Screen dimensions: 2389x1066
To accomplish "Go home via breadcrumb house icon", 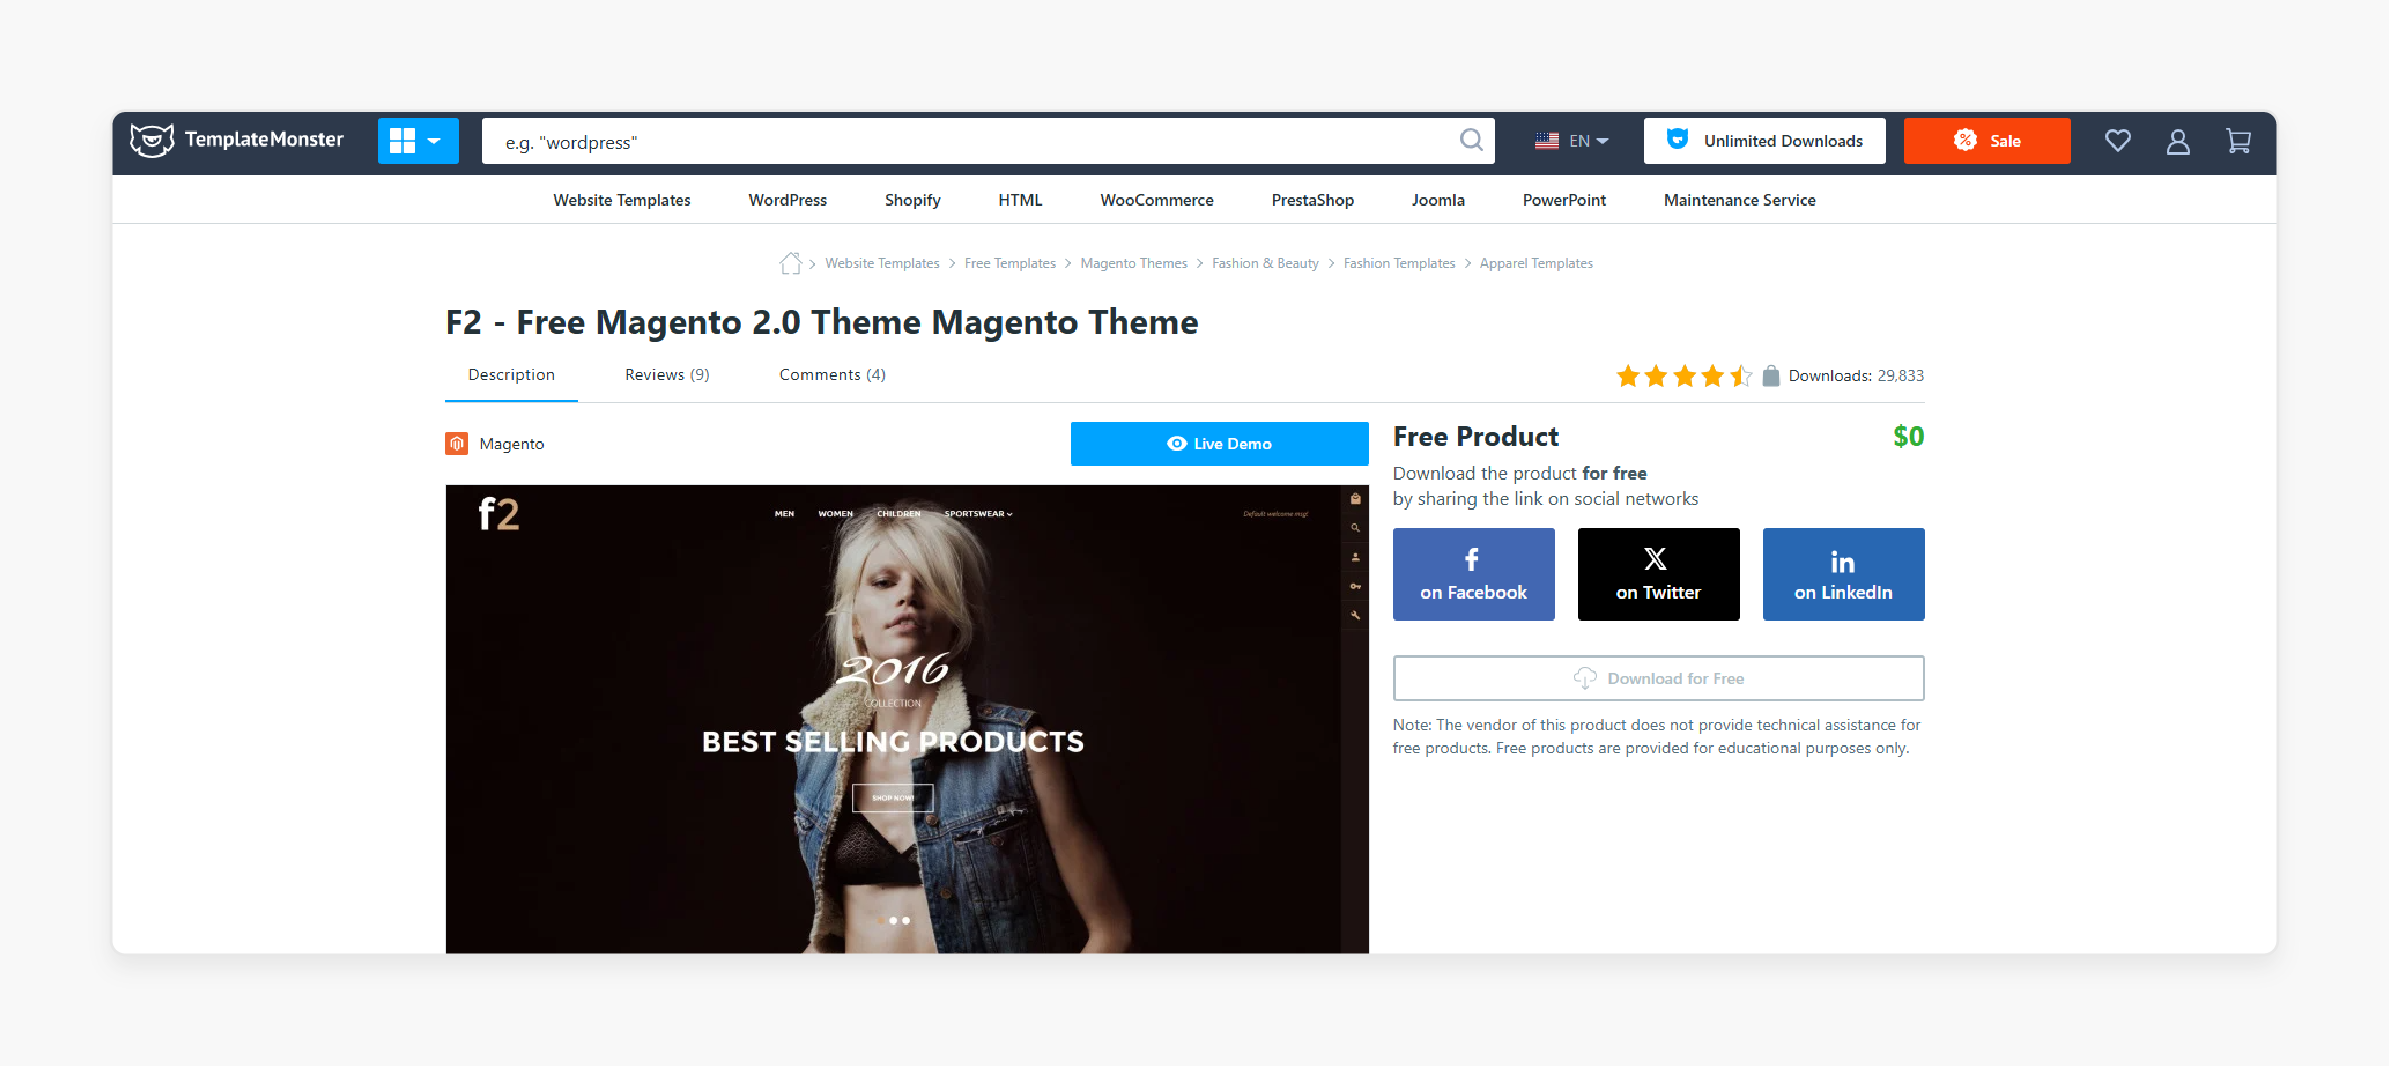I will (791, 263).
